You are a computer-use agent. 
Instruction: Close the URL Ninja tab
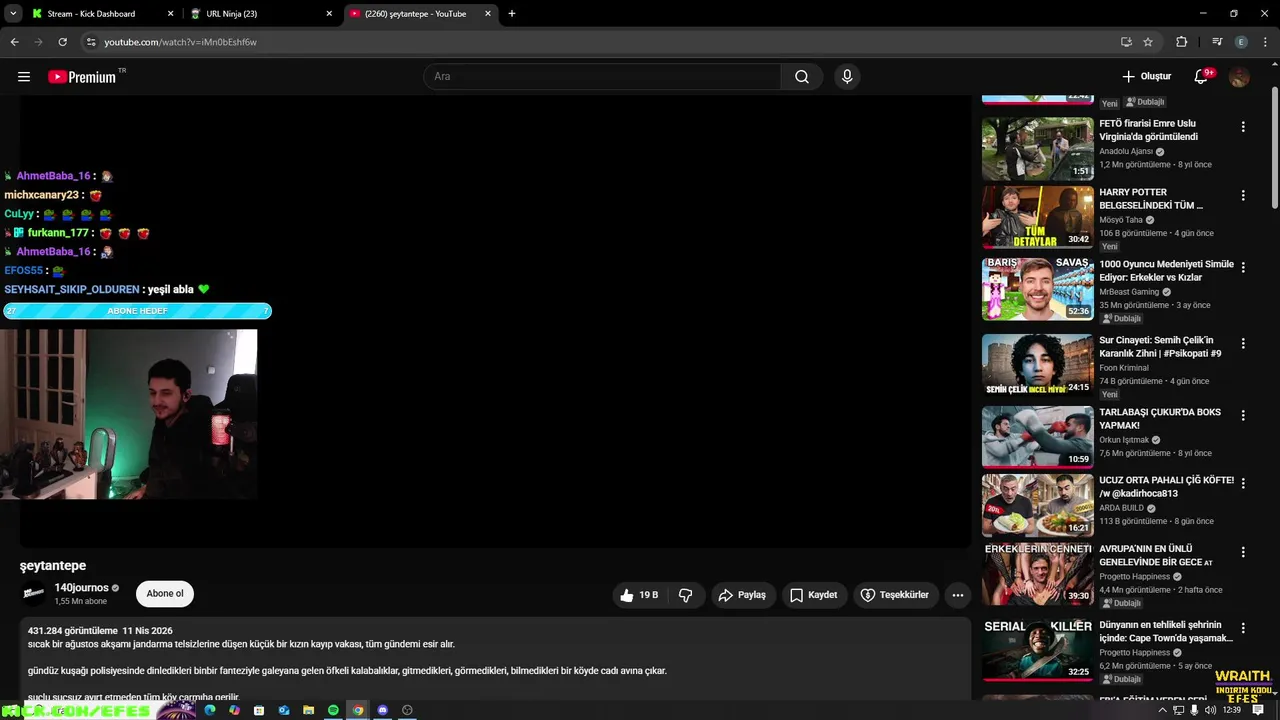tap(329, 14)
